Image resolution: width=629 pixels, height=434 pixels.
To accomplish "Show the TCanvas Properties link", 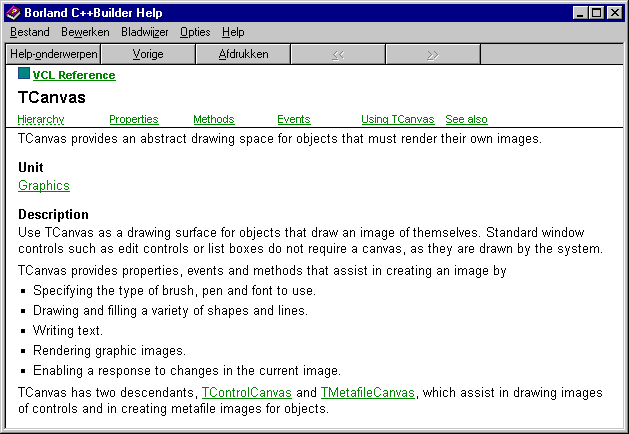I will pyautogui.click(x=133, y=120).
